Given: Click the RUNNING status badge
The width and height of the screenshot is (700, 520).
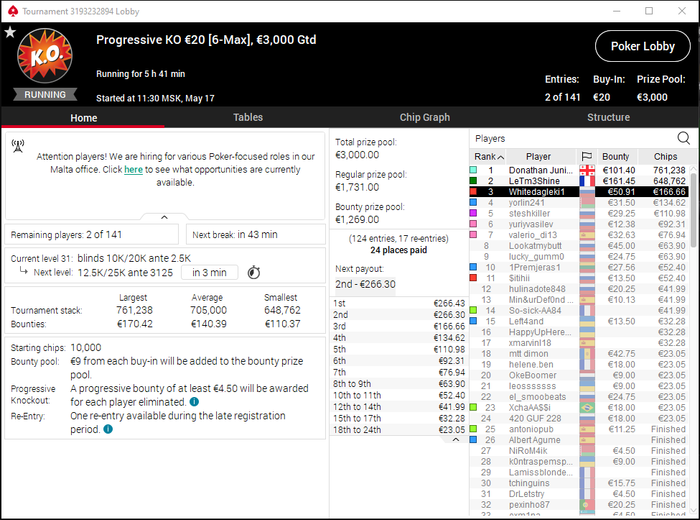Looking at the screenshot, I should tap(45, 95).
